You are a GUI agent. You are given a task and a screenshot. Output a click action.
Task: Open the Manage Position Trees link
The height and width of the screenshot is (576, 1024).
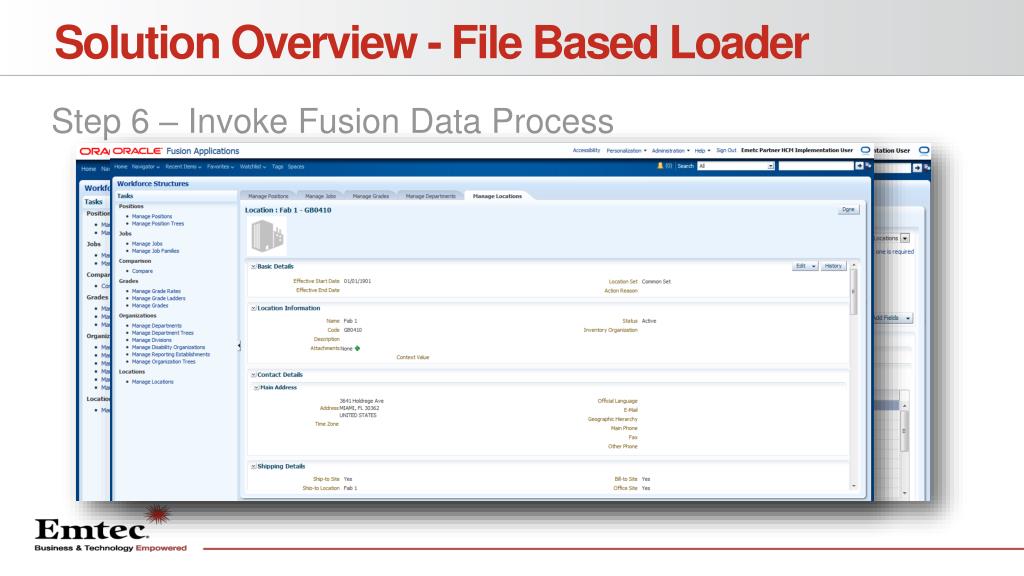[158, 223]
